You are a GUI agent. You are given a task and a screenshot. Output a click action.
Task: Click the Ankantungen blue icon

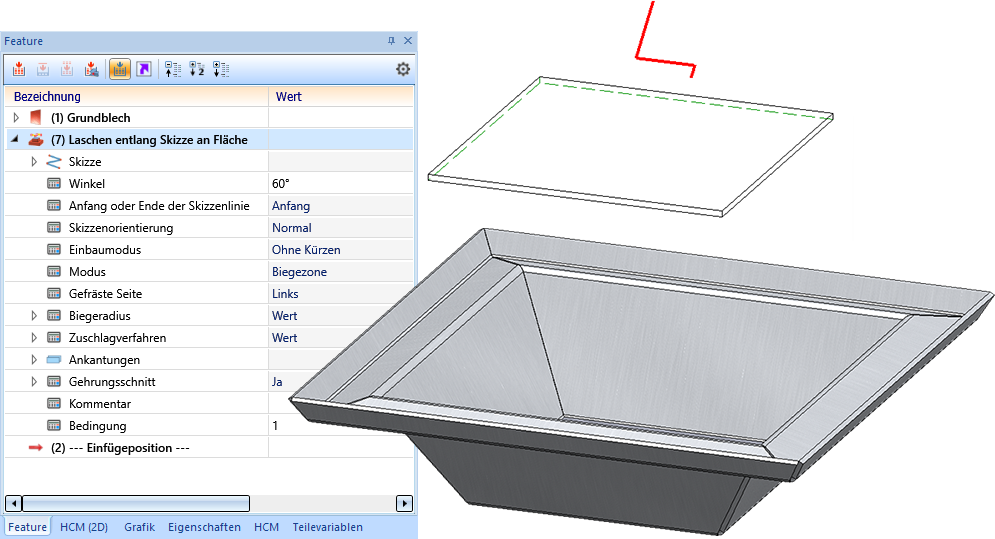54,360
